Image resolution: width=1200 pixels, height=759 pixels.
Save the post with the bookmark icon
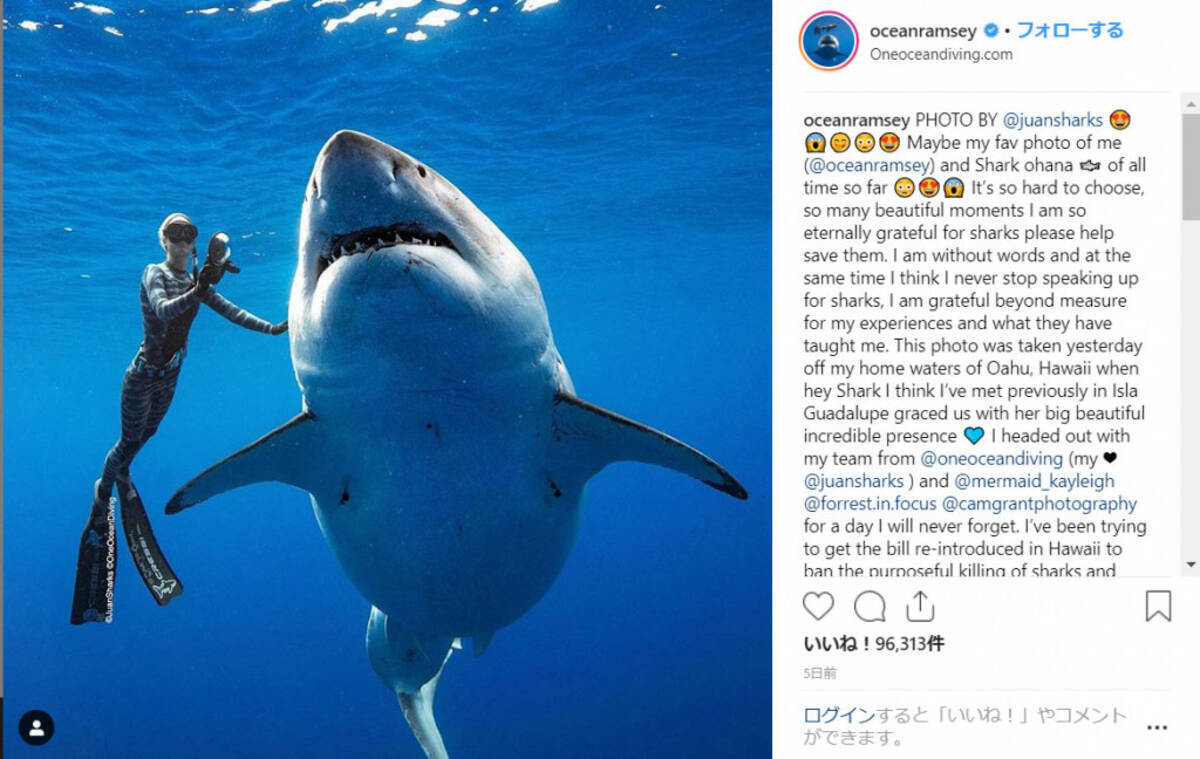1157,606
